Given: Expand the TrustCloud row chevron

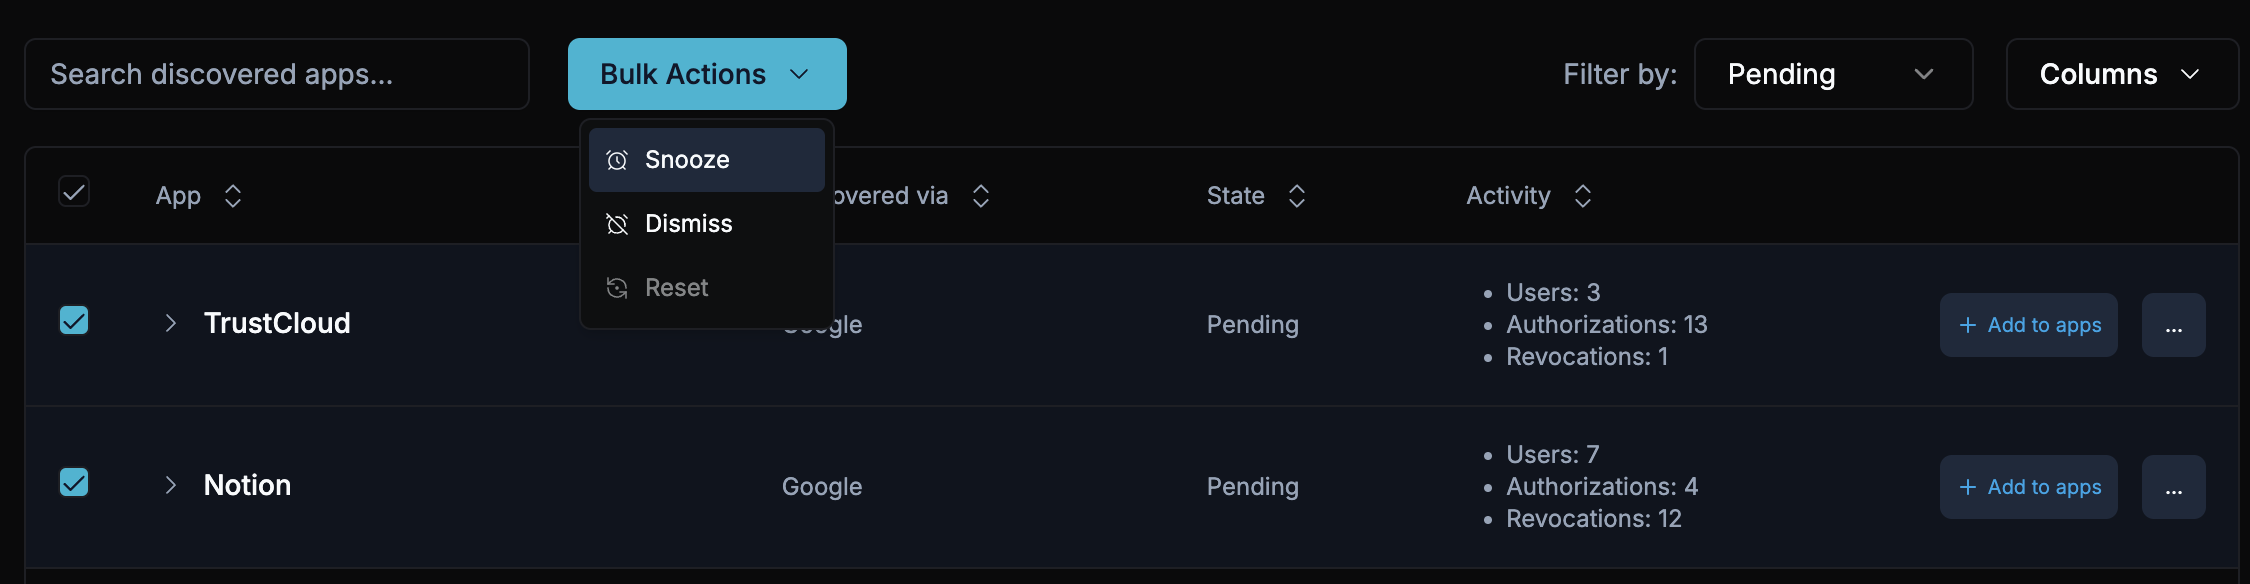Looking at the screenshot, I should coord(170,323).
